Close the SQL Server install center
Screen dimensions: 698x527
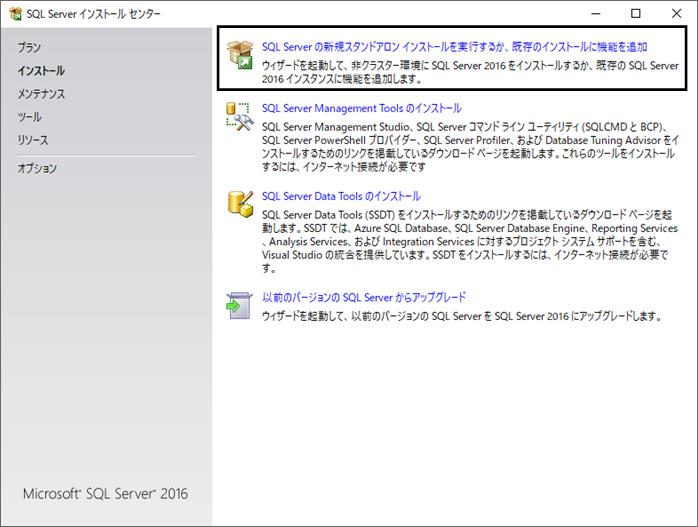pyautogui.click(x=676, y=14)
